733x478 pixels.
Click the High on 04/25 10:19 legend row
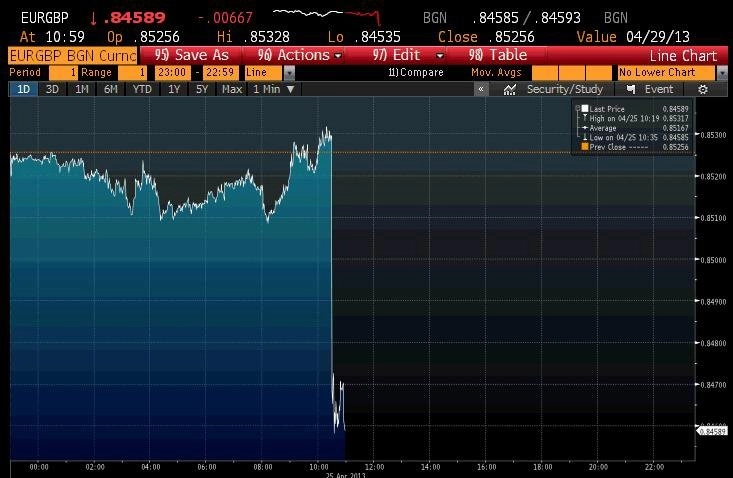(635, 119)
